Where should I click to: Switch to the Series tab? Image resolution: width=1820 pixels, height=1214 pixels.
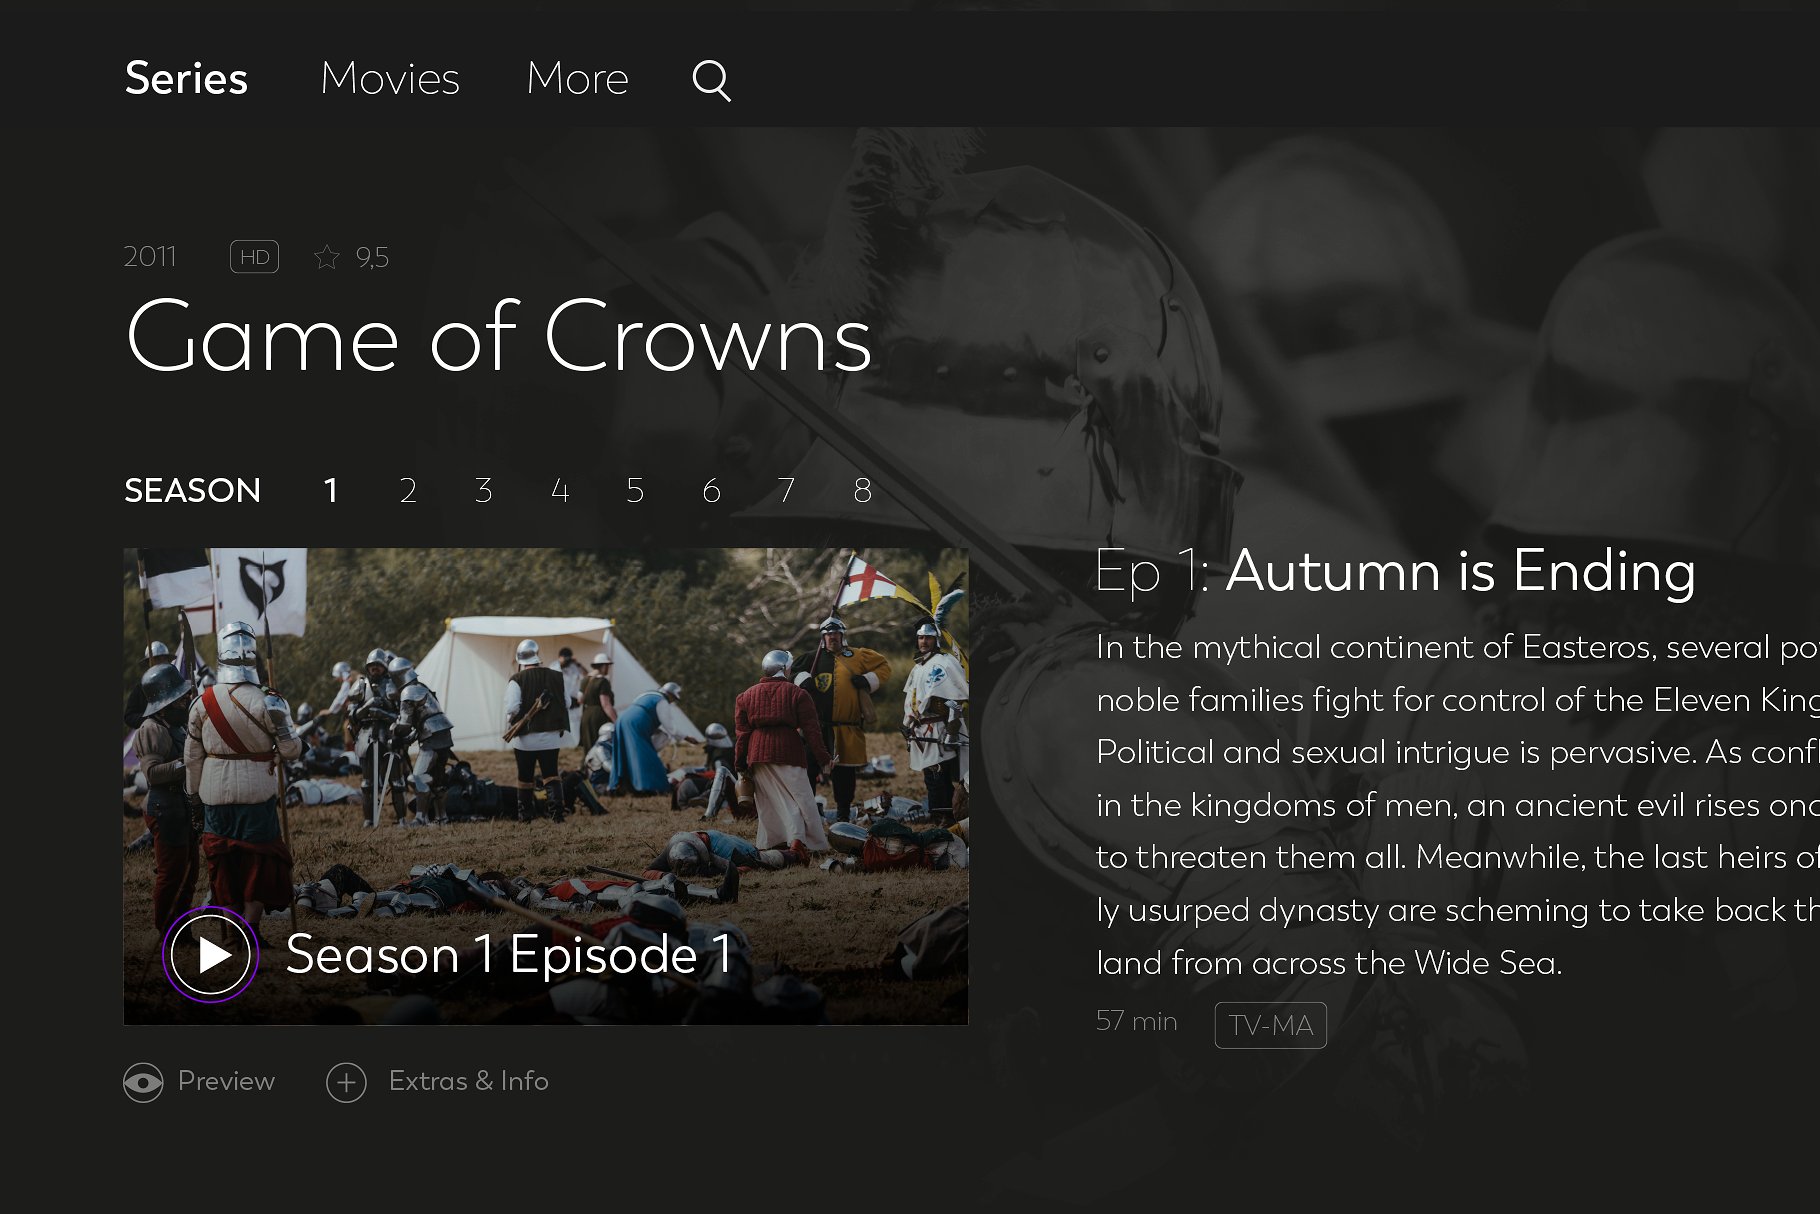[x=186, y=78]
